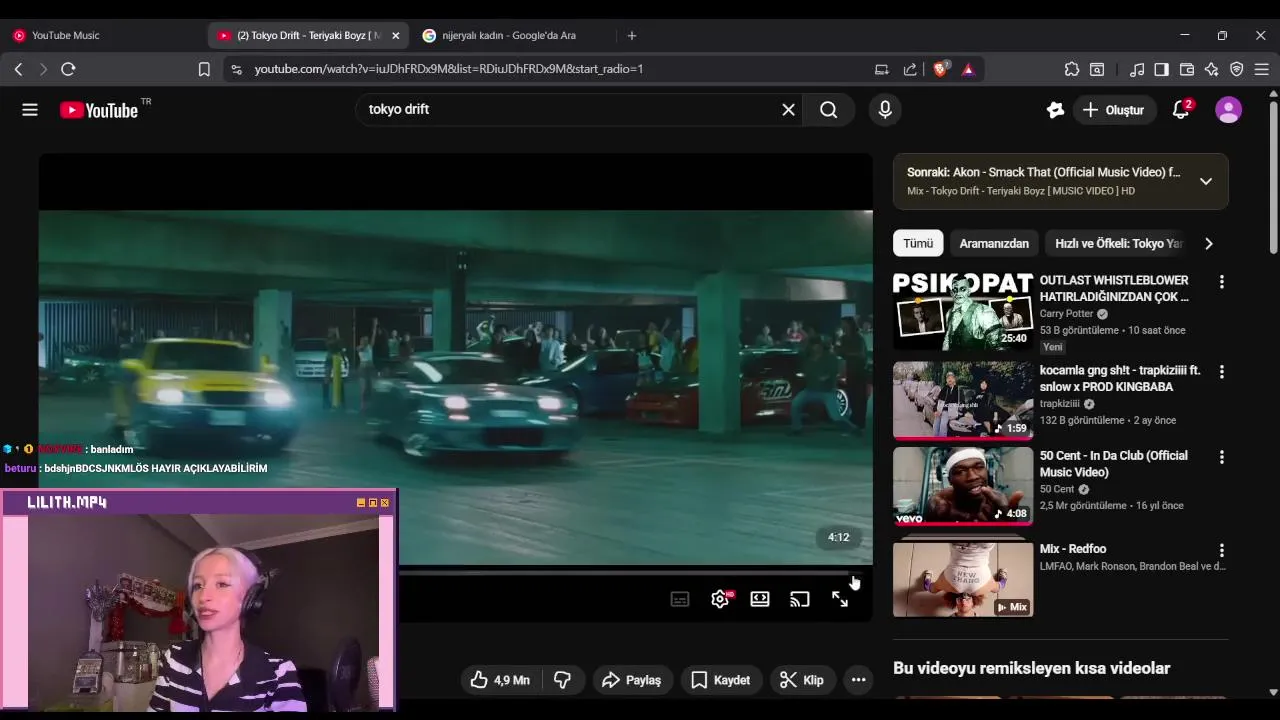This screenshot has width=1280, height=720.
Task: Open player settings gear
Action: [720, 599]
